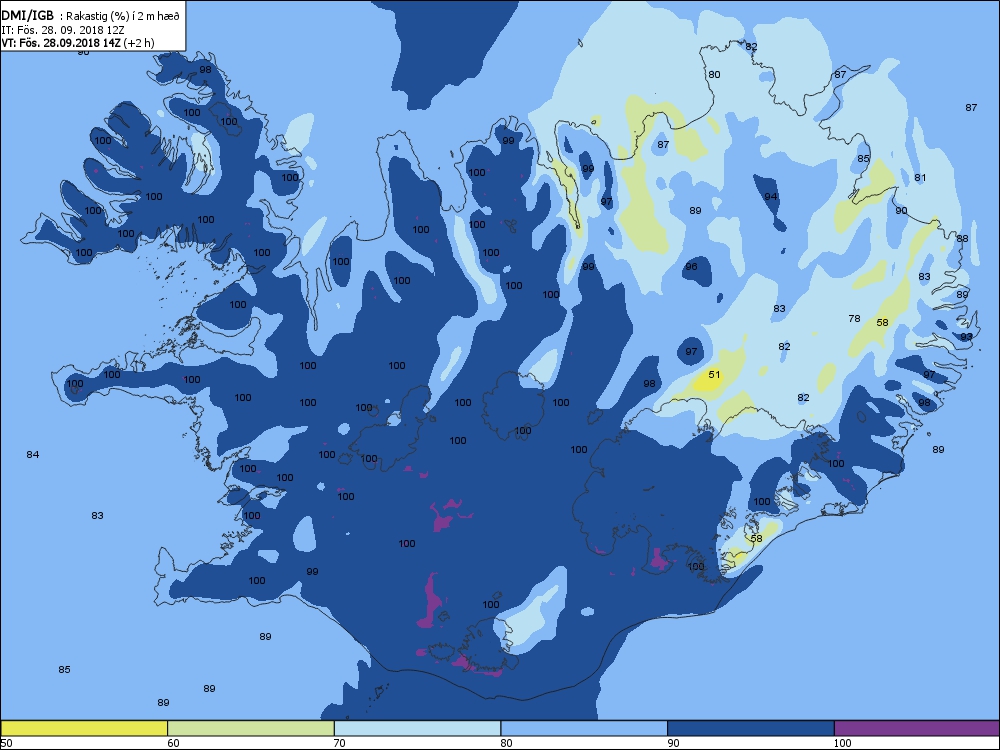
Task: Click the legend scale label 50
Action: tap(6, 742)
